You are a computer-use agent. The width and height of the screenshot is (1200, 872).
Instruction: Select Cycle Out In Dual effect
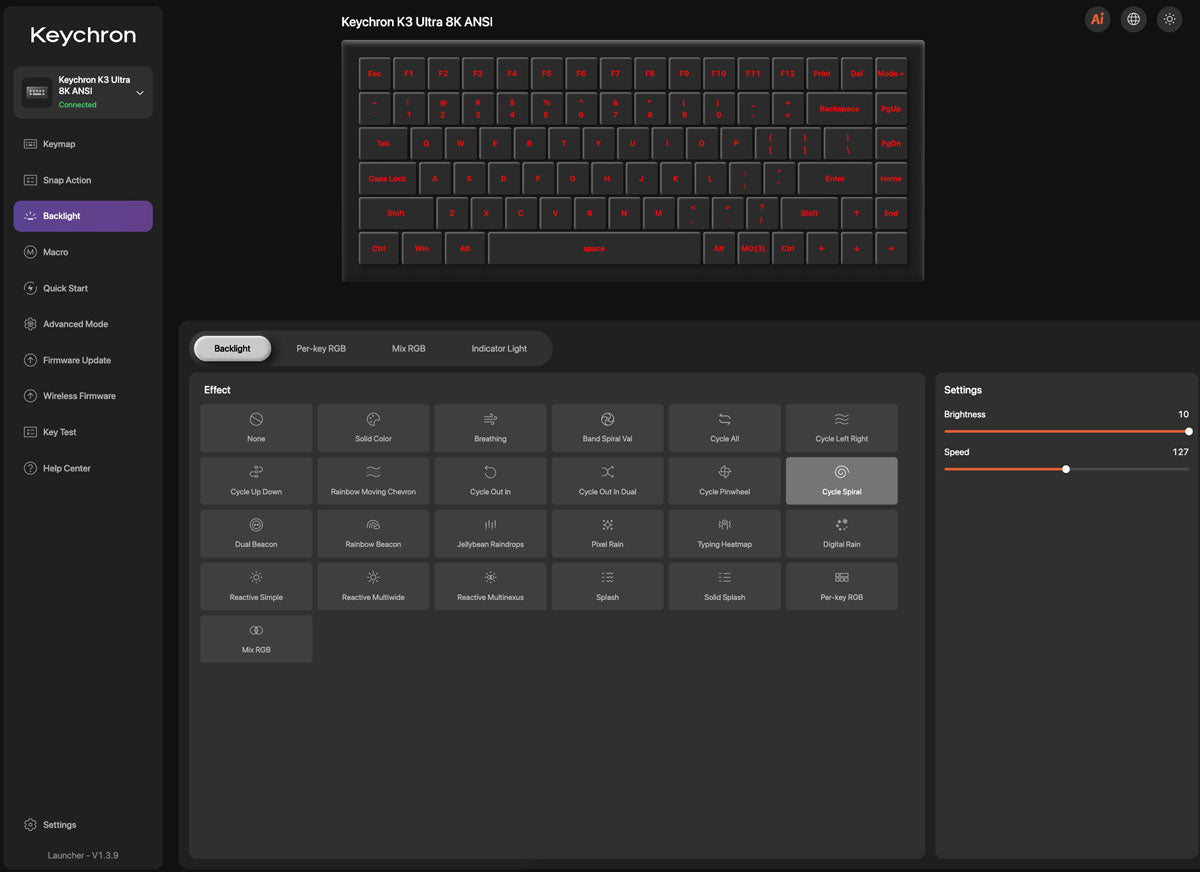[x=607, y=481]
